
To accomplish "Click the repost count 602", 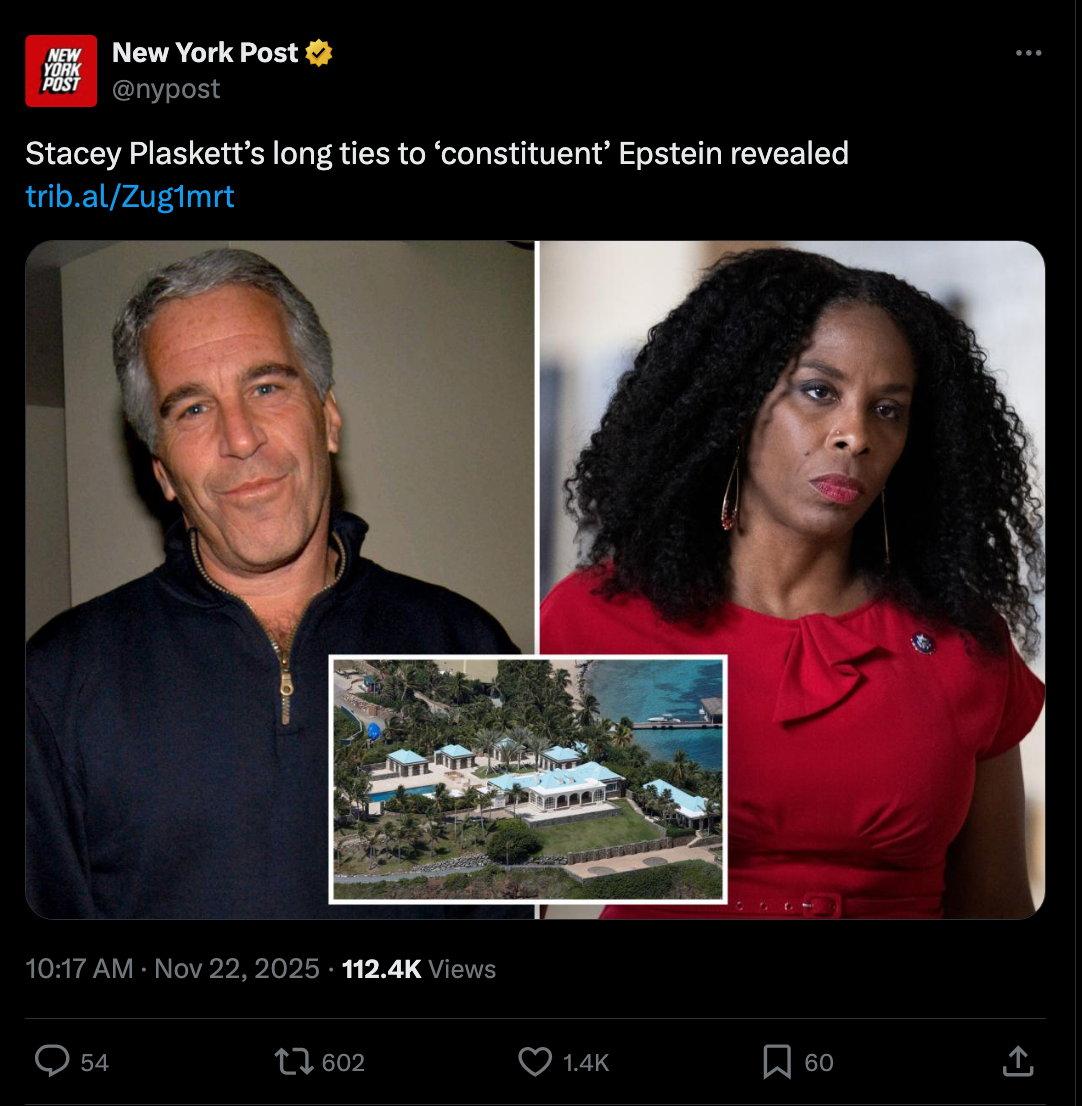I will click(343, 1062).
